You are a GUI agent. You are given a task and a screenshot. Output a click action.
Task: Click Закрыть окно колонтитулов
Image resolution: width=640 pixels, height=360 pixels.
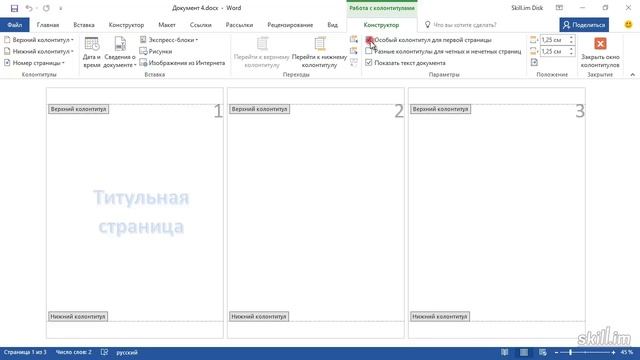pyautogui.click(x=600, y=52)
